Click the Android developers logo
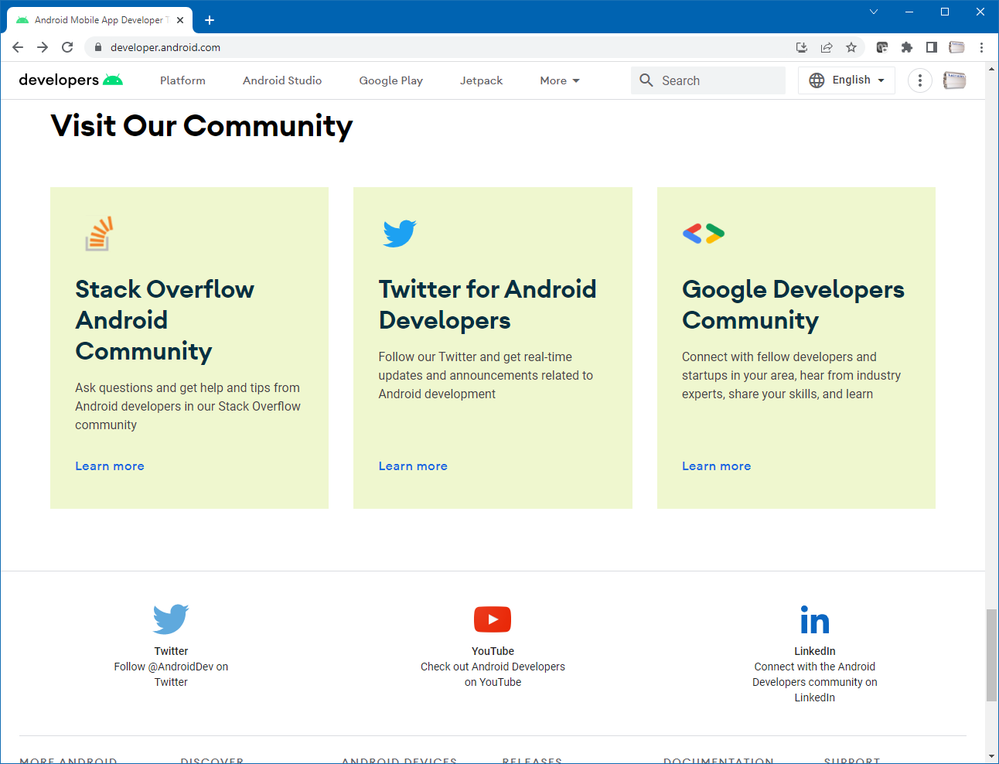The width and height of the screenshot is (999, 764). [71, 80]
